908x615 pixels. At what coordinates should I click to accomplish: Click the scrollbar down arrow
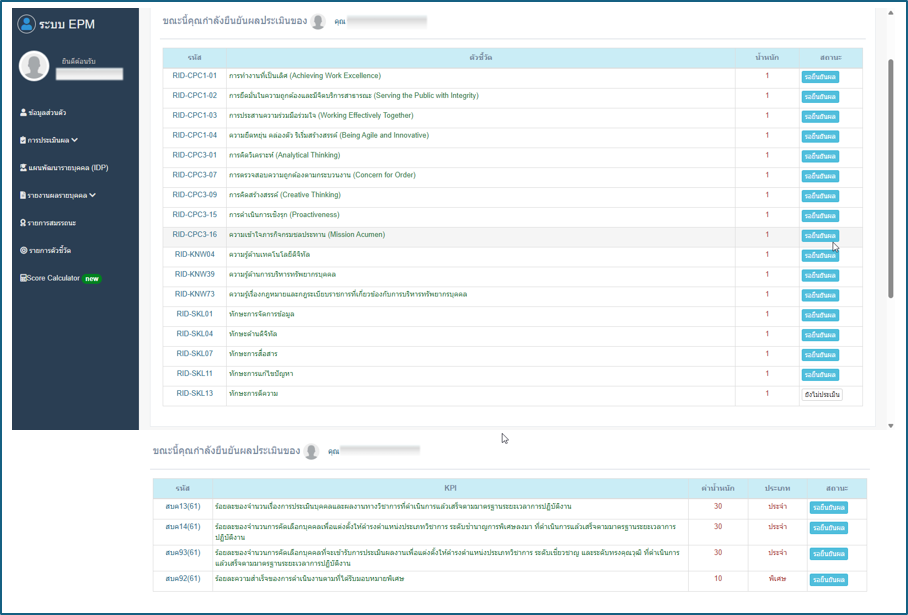pos(891,426)
